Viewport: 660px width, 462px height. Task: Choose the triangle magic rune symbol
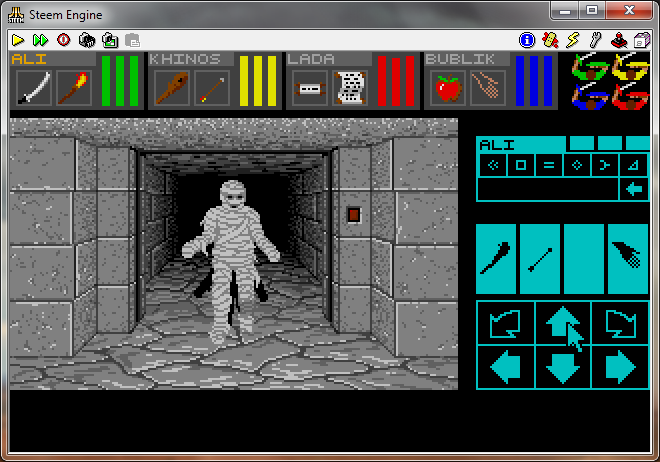click(x=633, y=165)
